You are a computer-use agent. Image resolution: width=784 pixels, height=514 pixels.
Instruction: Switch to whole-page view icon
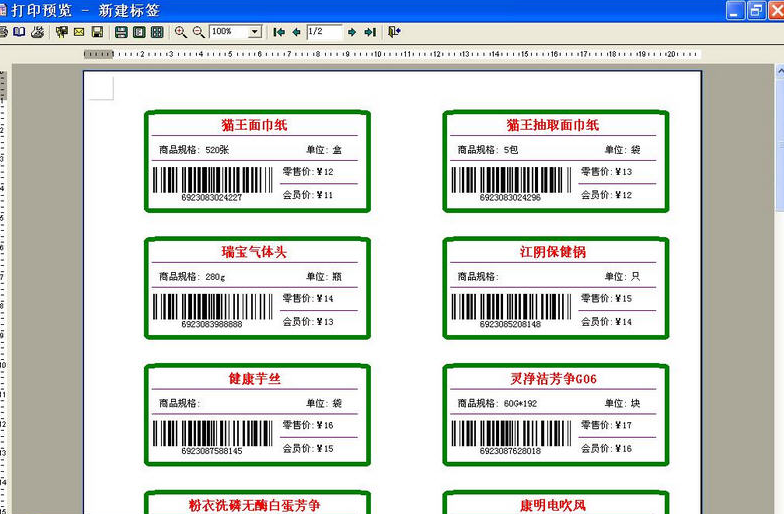(139, 32)
